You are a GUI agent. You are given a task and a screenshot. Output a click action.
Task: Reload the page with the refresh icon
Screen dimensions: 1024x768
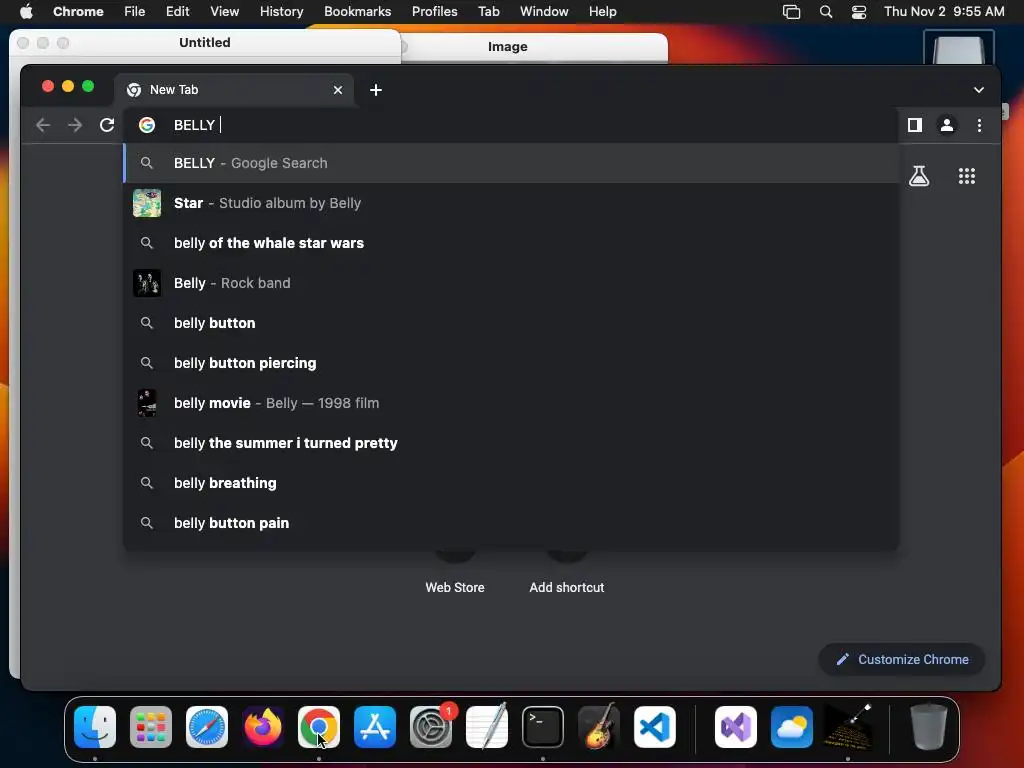tap(107, 125)
